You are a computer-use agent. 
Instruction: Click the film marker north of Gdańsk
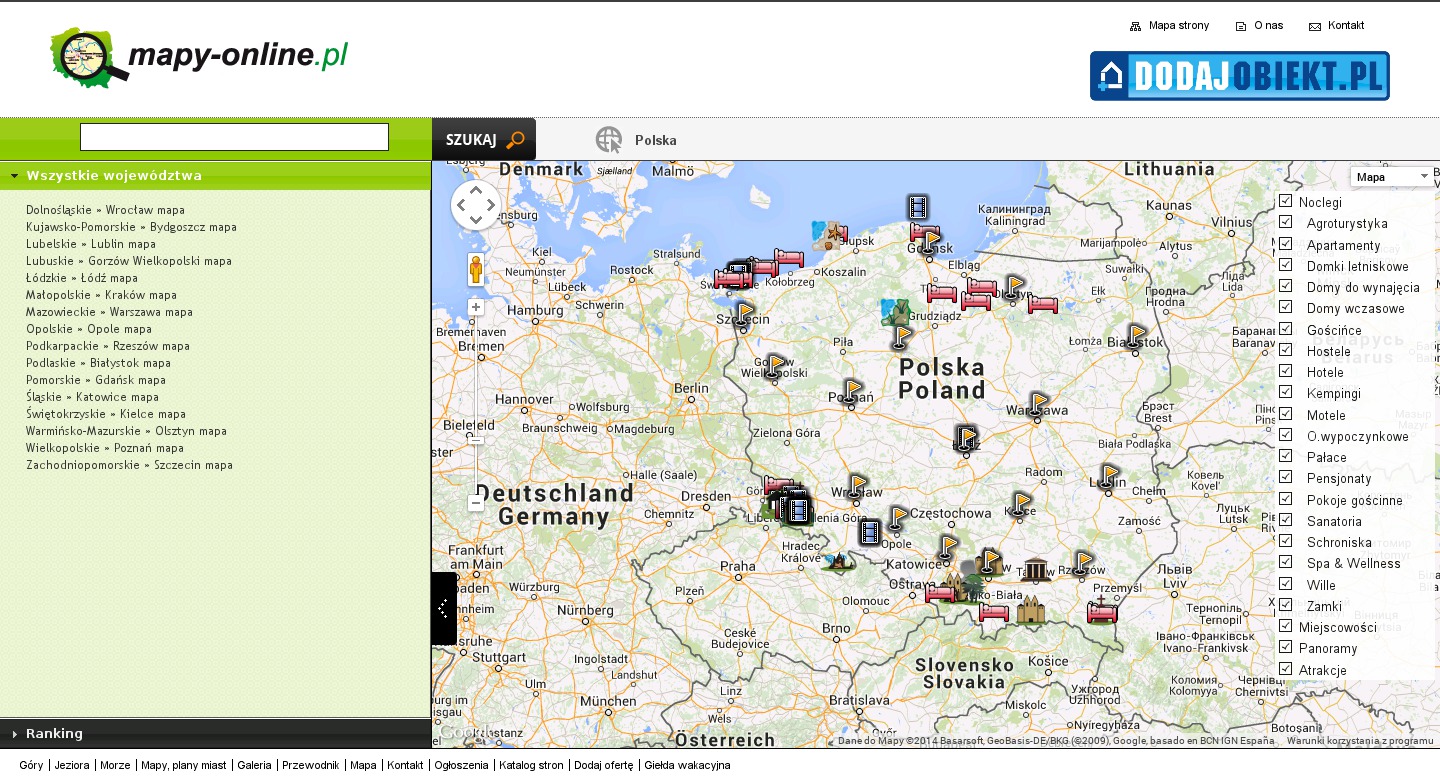(x=918, y=207)
